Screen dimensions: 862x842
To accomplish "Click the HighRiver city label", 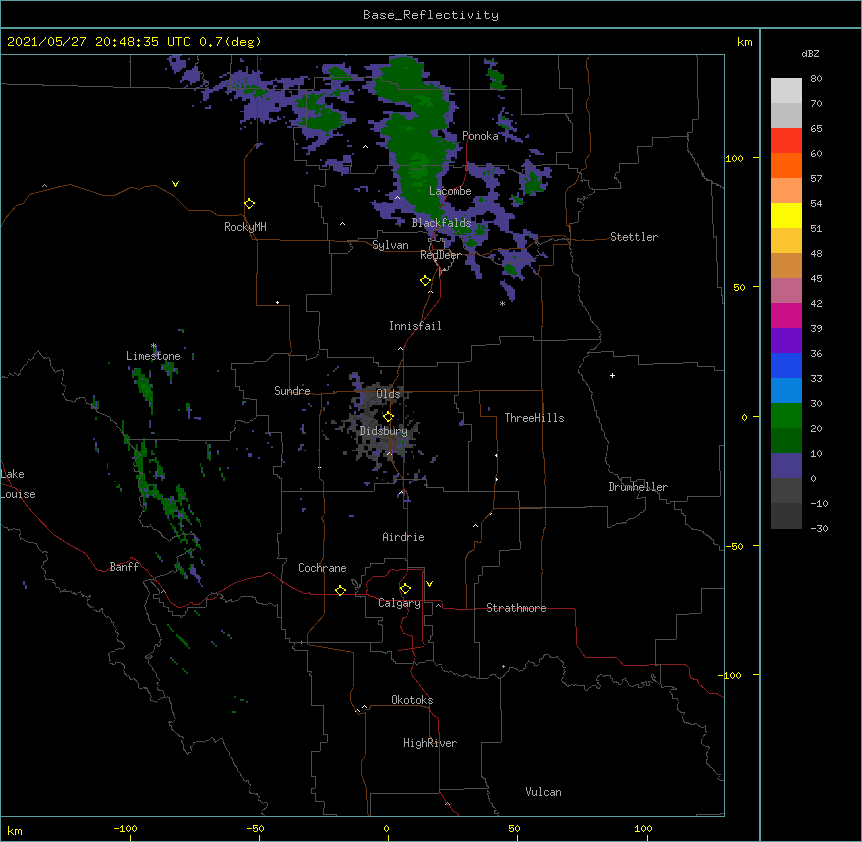I will pos(430,743).
